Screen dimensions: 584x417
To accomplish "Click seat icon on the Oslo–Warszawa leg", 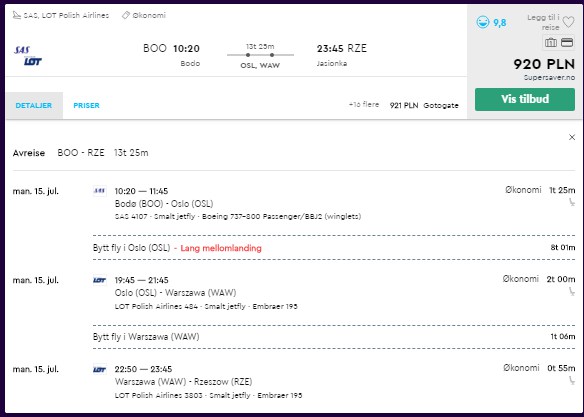I will click(572, 292).
